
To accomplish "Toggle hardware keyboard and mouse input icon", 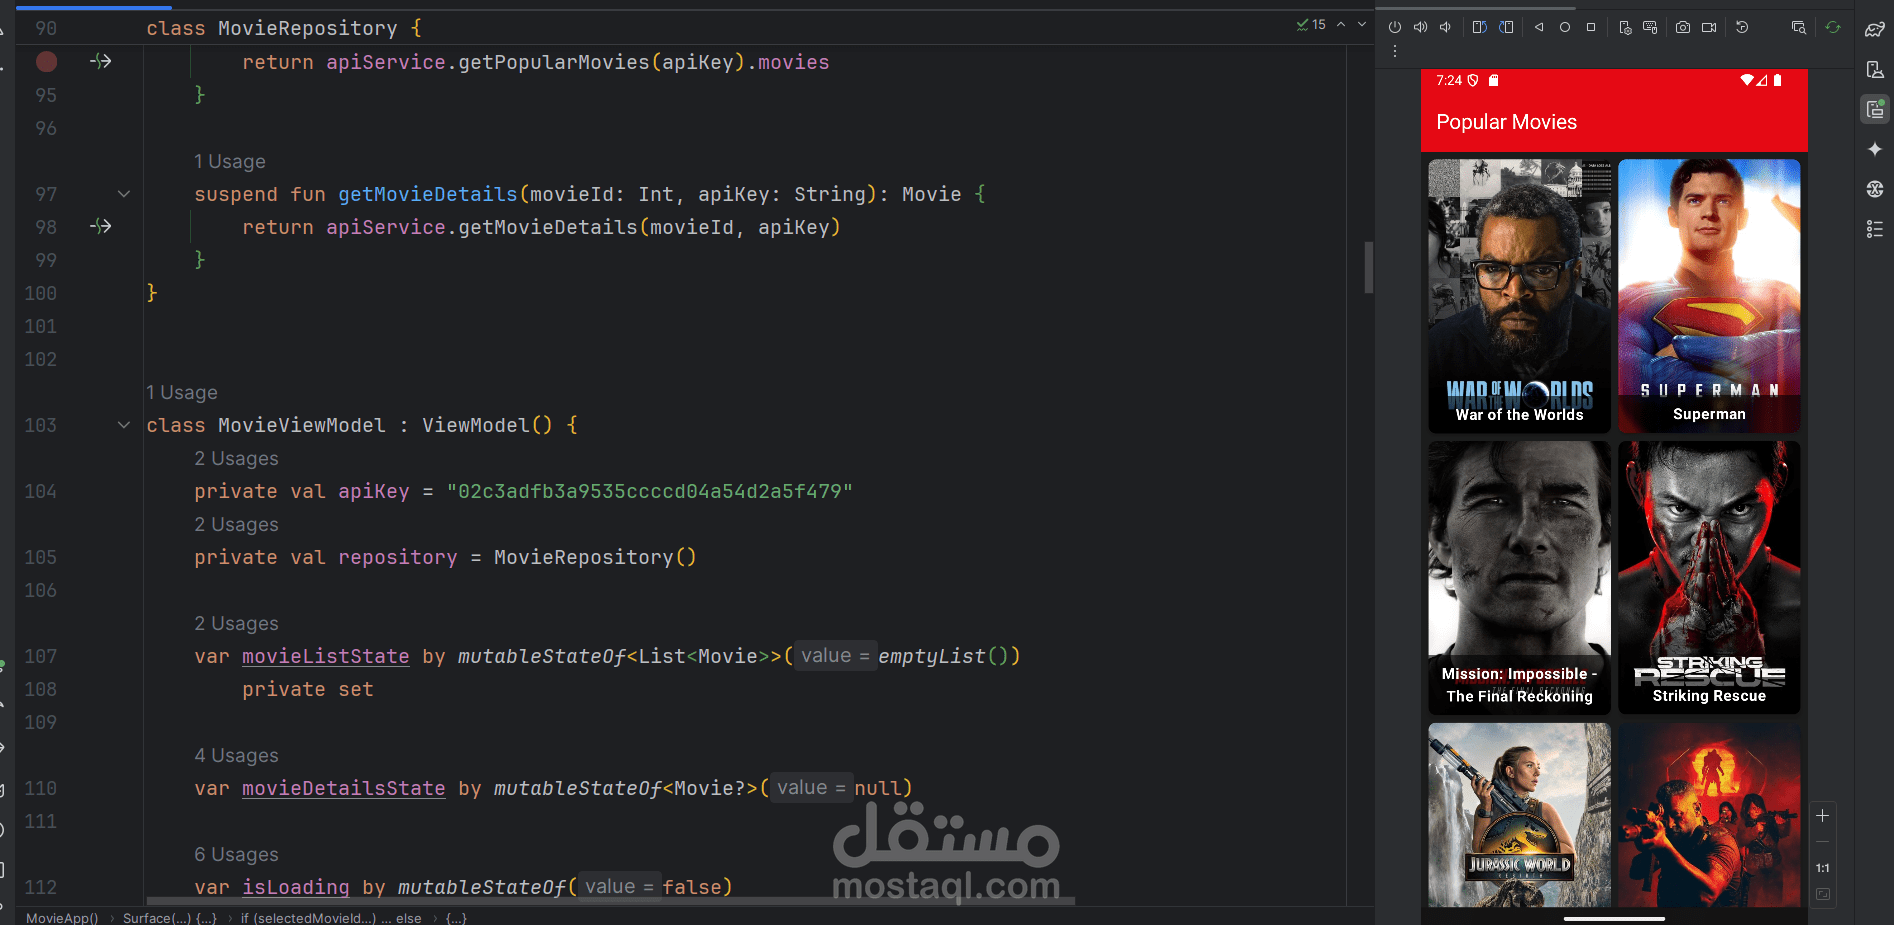I will 1650,27.
